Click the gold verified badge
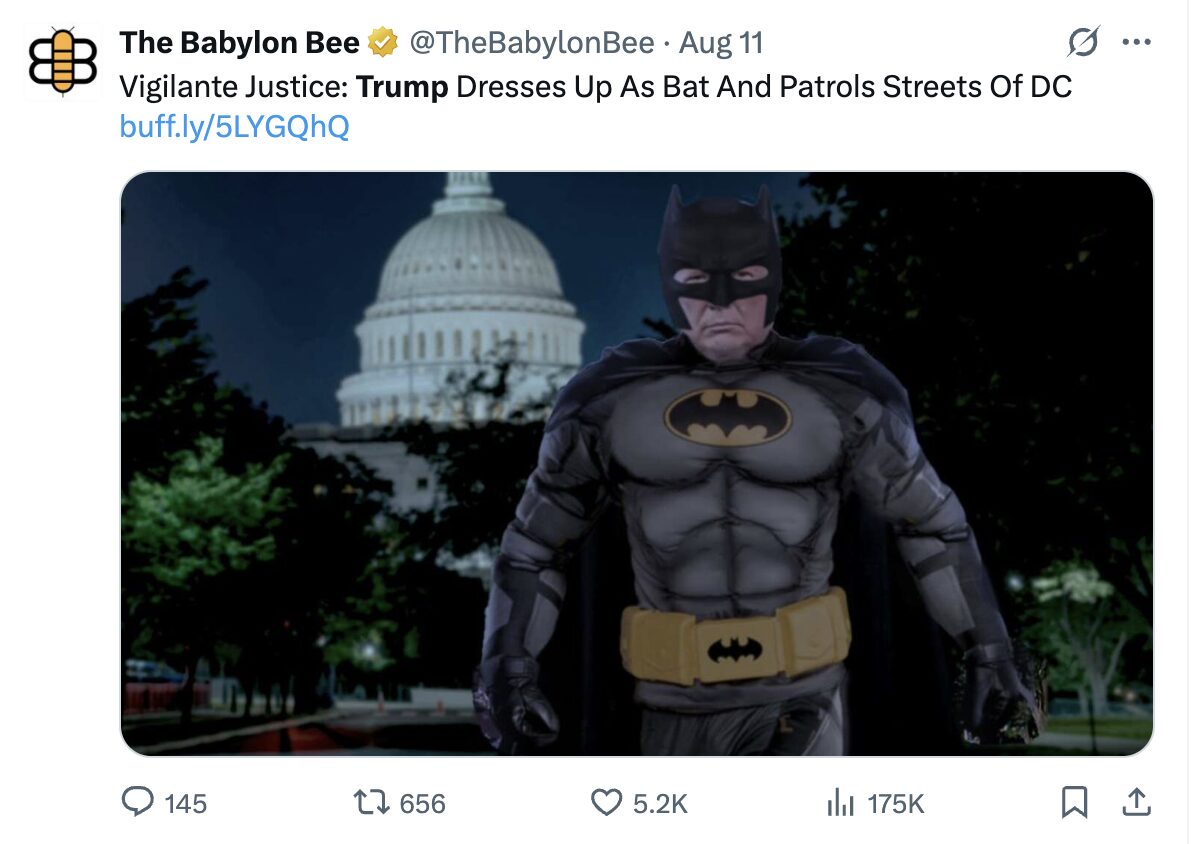 click(381, 43)
